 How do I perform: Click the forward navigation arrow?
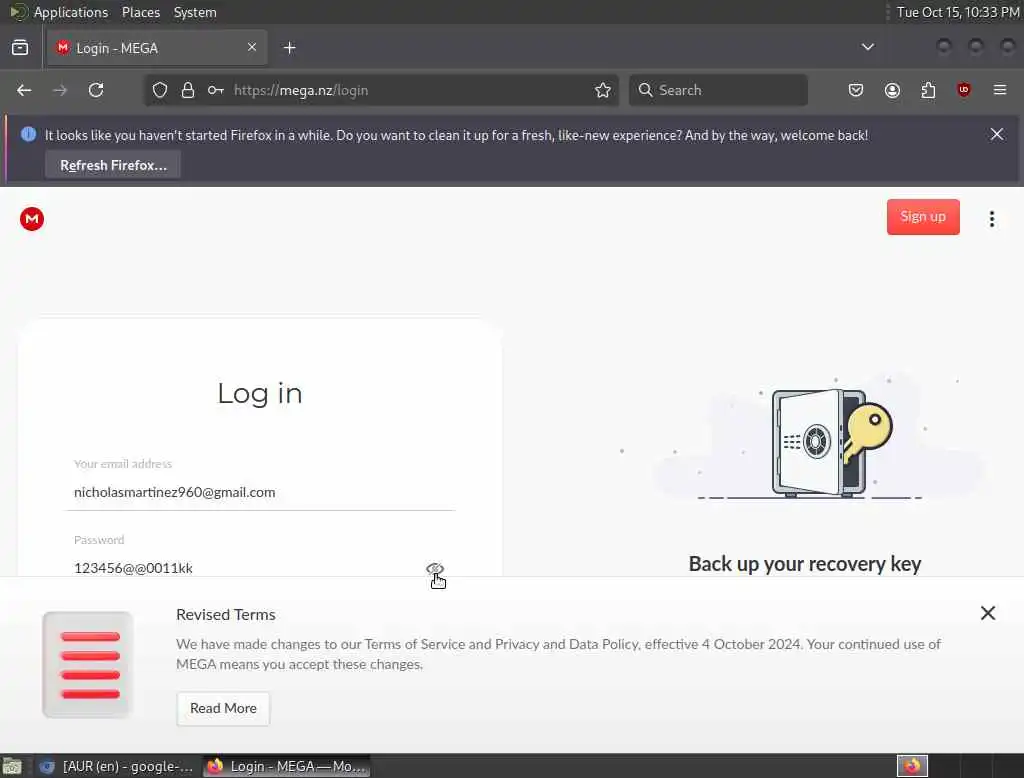tap(60, 90)
